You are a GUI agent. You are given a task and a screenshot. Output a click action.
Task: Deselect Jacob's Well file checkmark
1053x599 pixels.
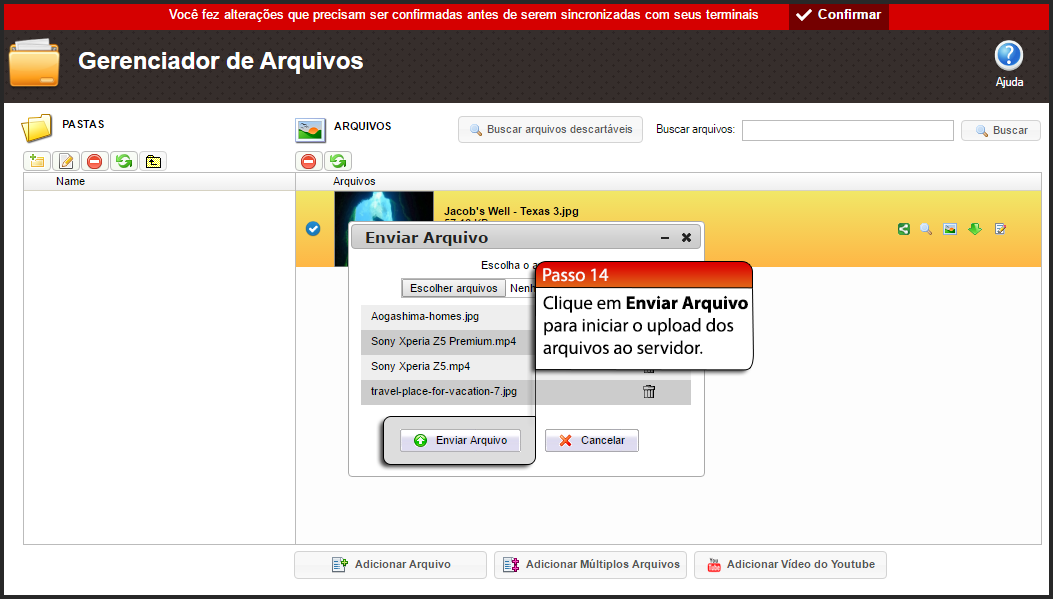coord(313,228)
